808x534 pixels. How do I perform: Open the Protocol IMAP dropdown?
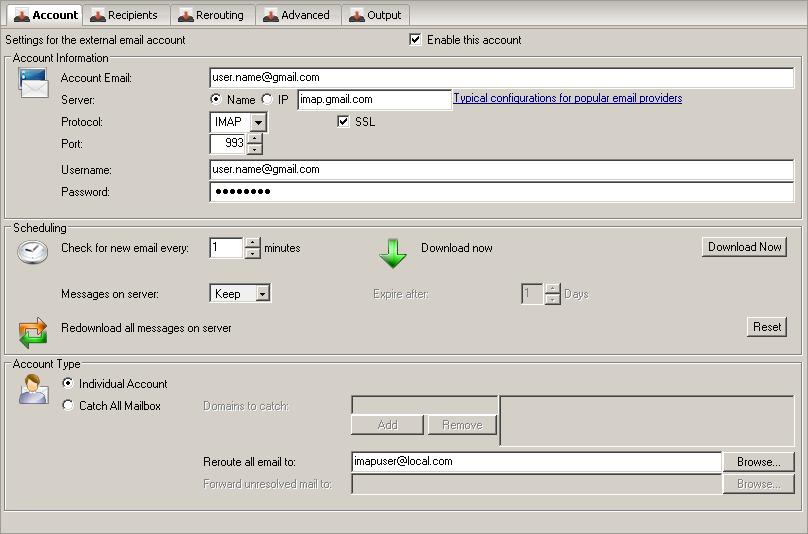(x=257, y=122)
